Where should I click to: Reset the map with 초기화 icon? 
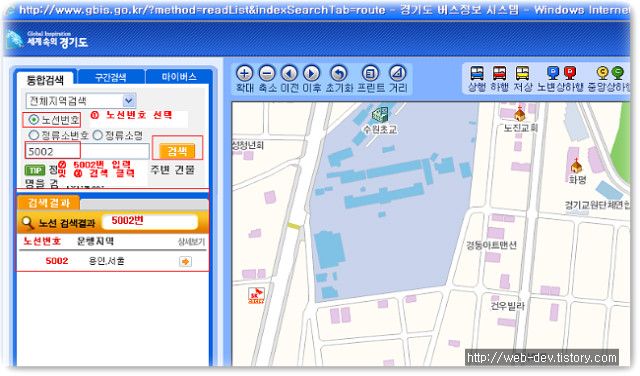tap(339, 74)
